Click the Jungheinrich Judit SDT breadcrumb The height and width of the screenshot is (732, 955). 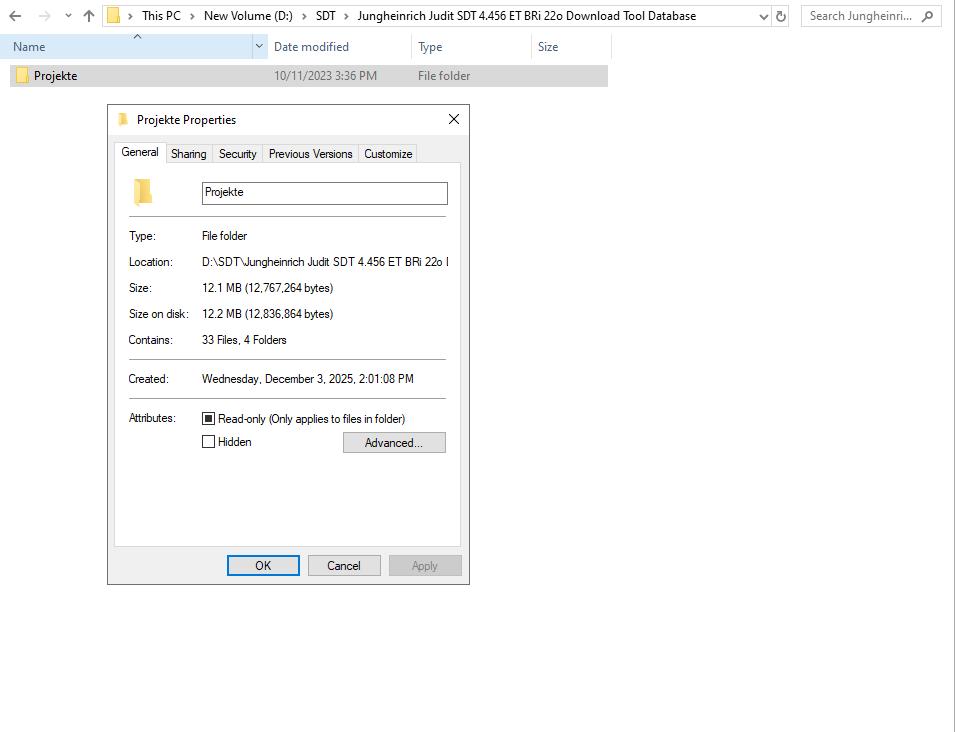(x=526, y=16)
